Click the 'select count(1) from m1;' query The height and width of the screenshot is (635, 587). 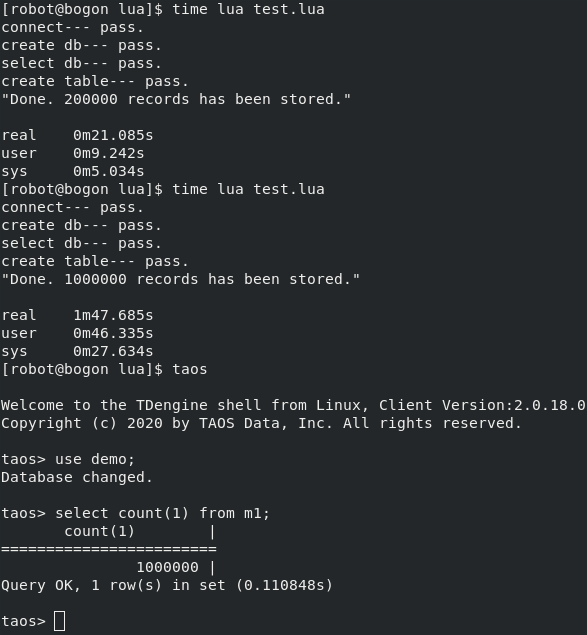162,513
